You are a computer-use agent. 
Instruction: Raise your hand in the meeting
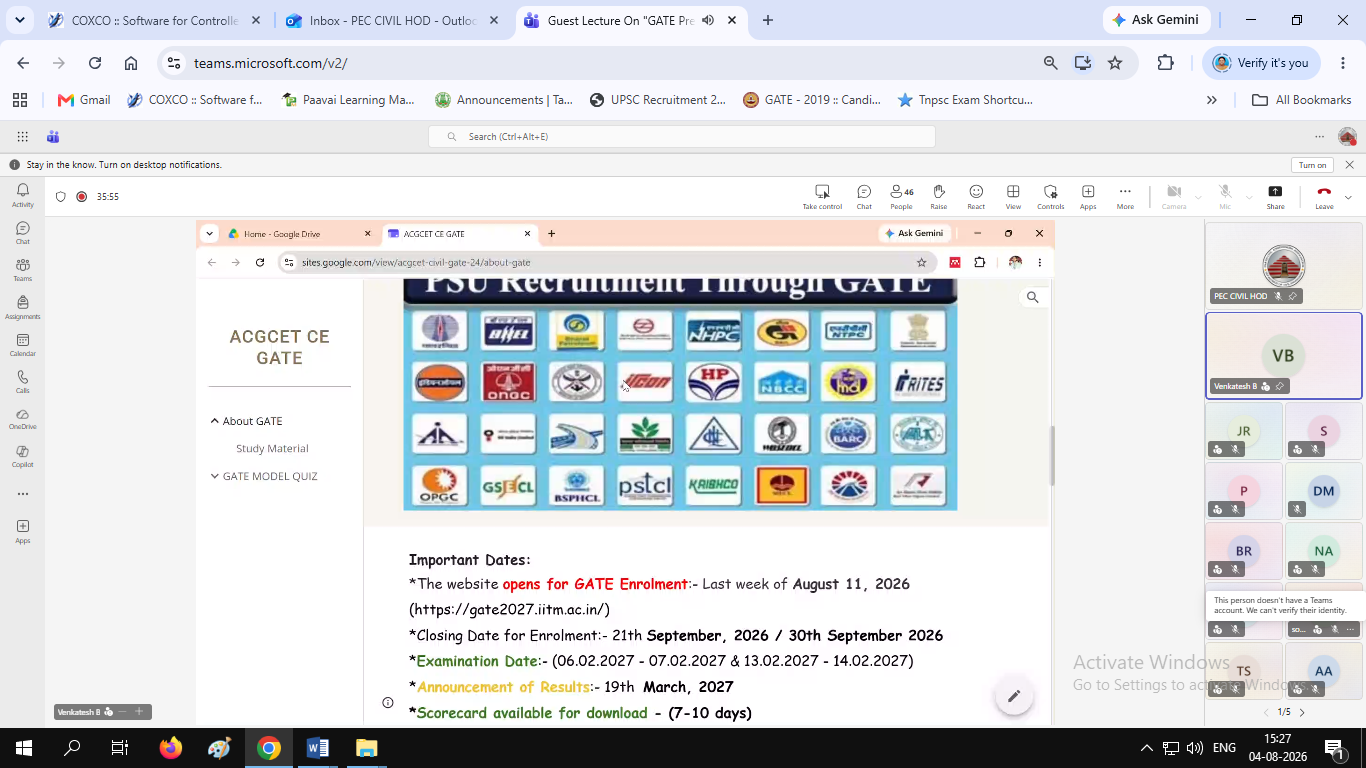939,197
